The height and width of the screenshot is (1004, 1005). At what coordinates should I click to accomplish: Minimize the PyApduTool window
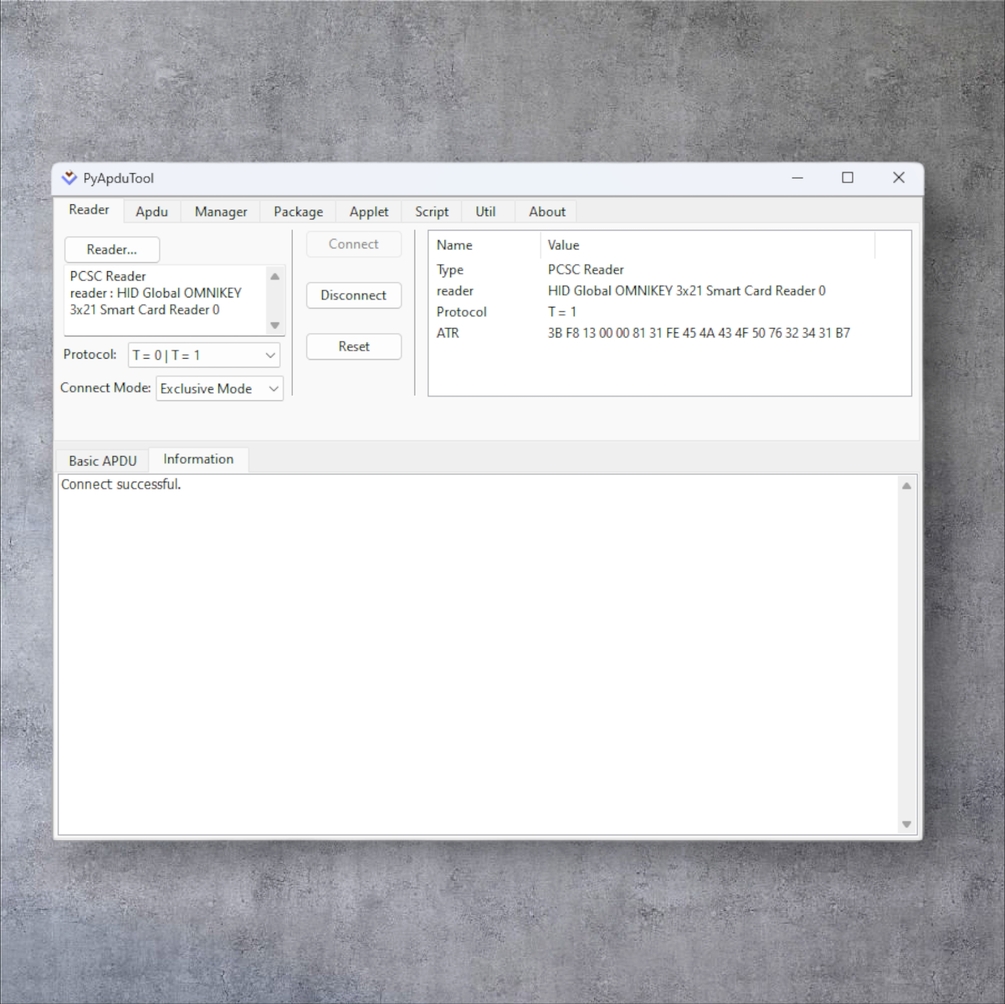tap(797, 178)
